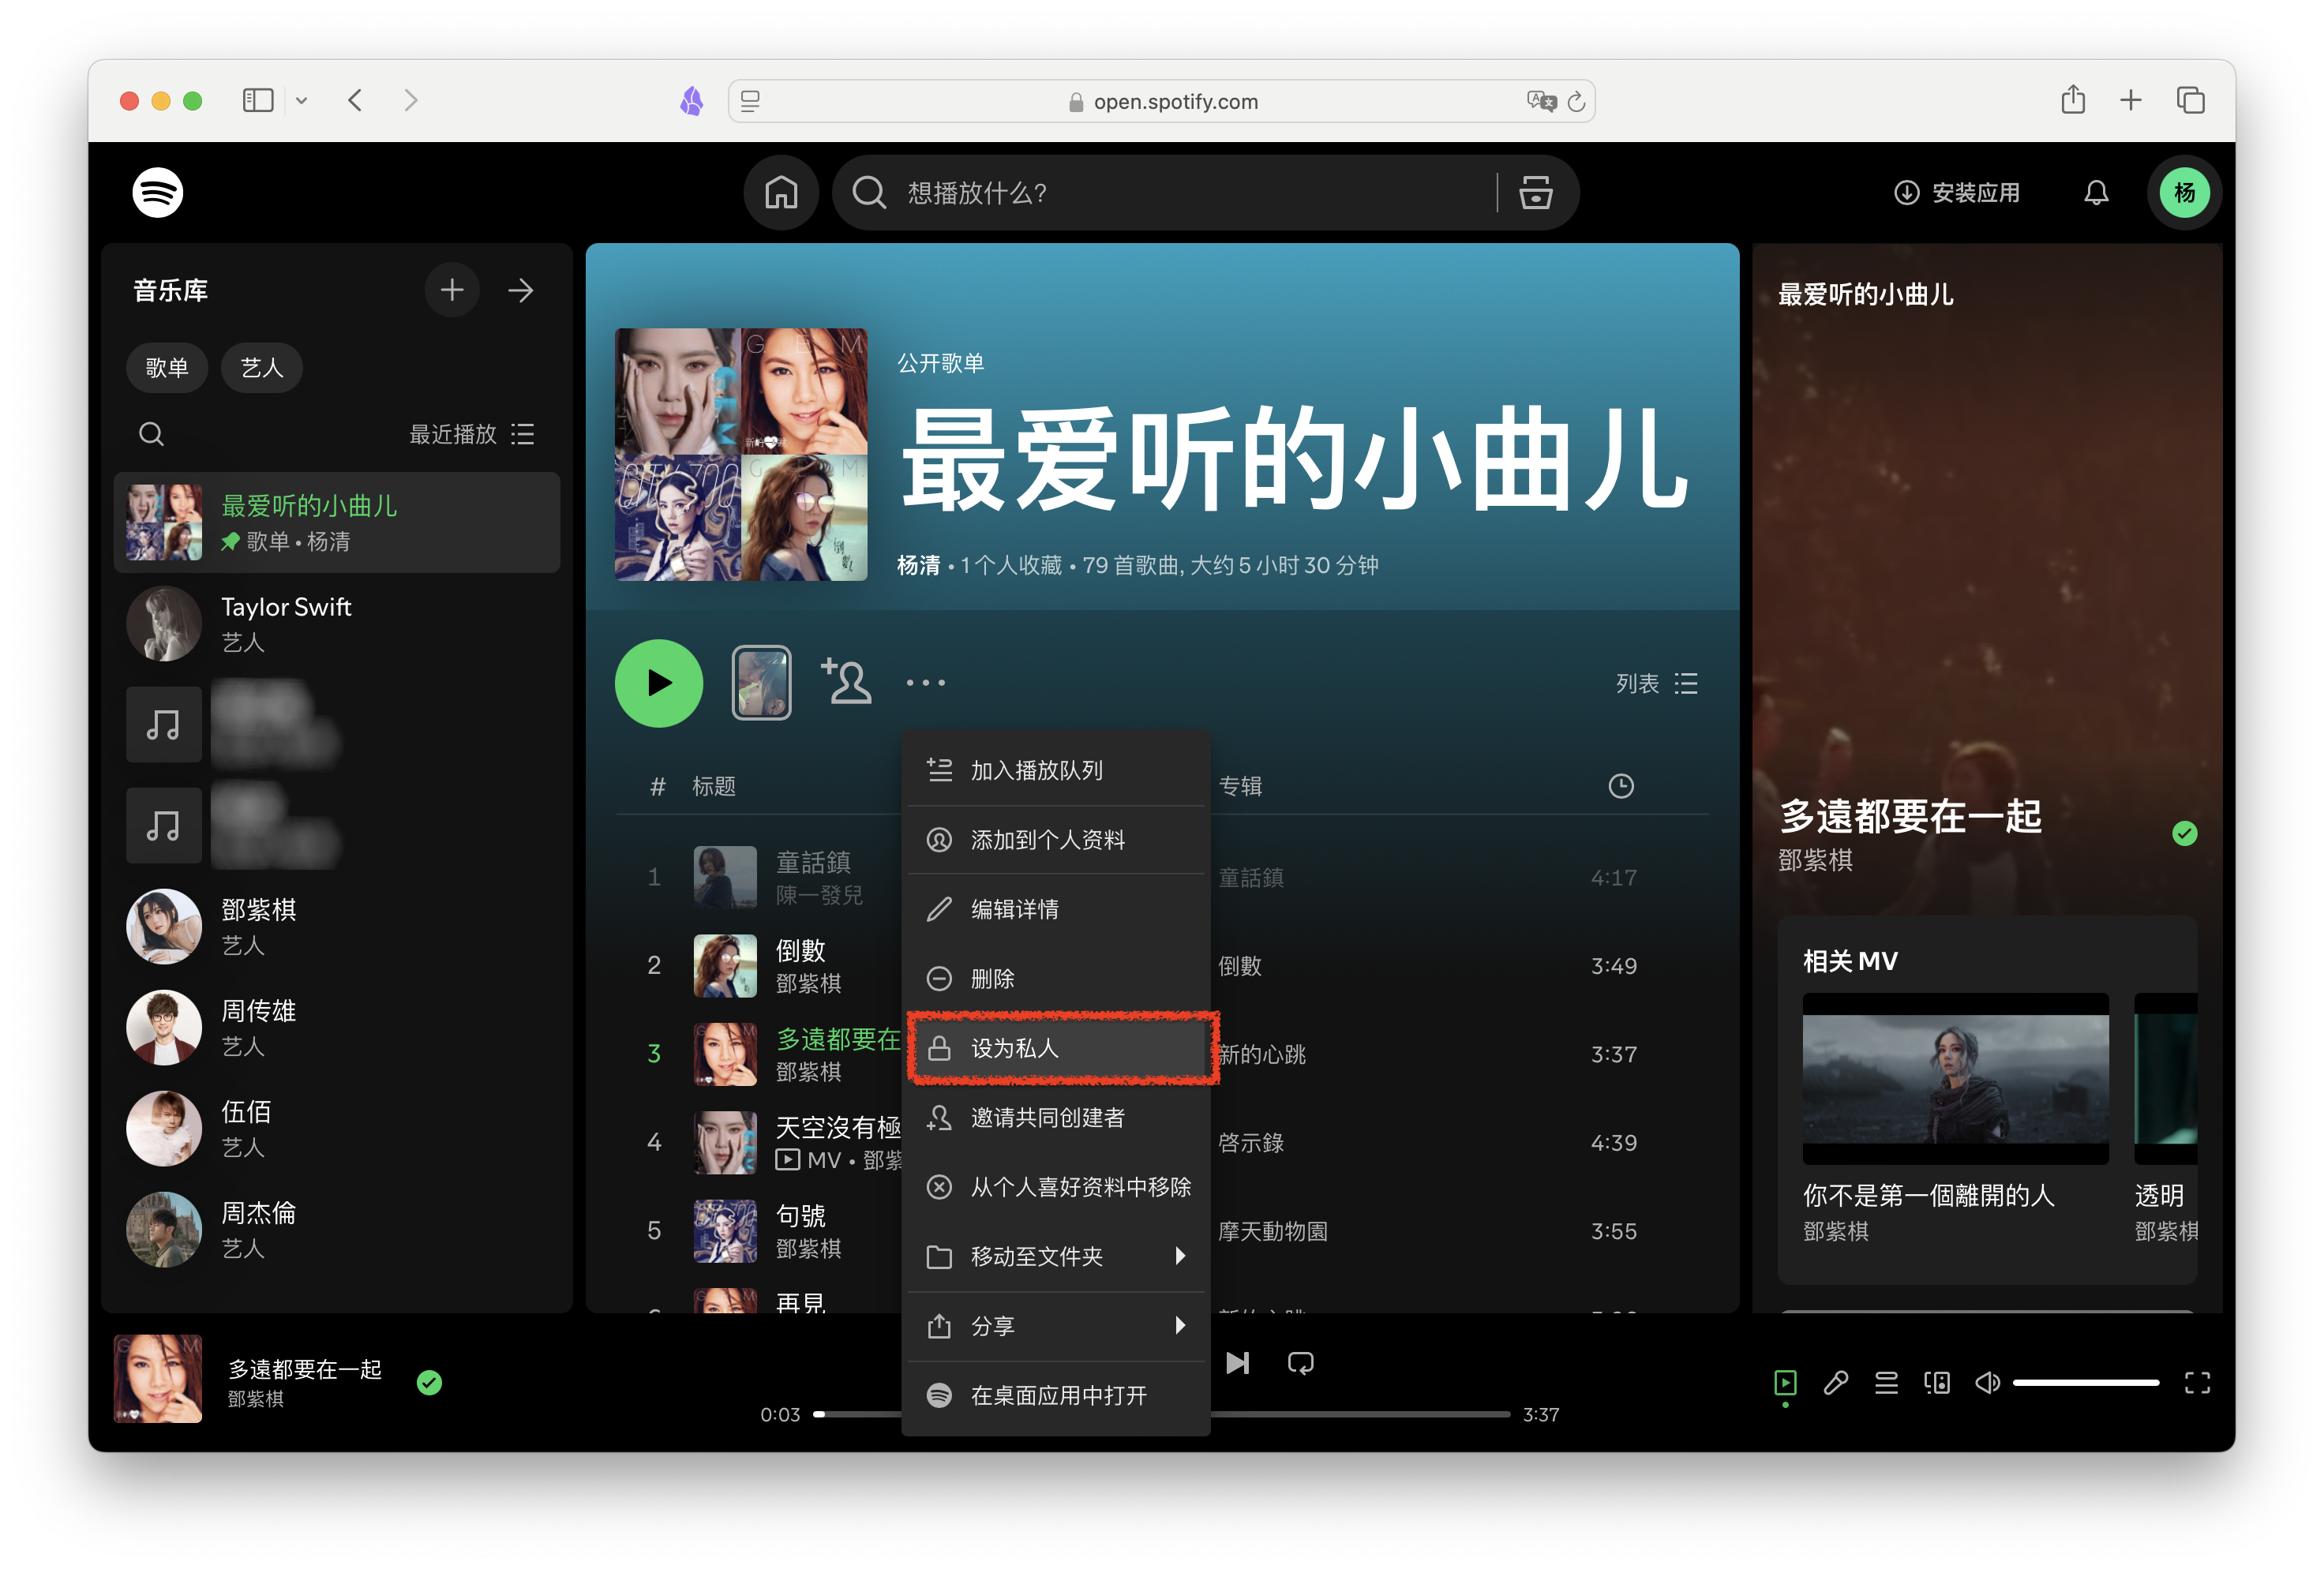Choose 删除 from context menu
The image size is (2324, 1569).
point(1056,978)
